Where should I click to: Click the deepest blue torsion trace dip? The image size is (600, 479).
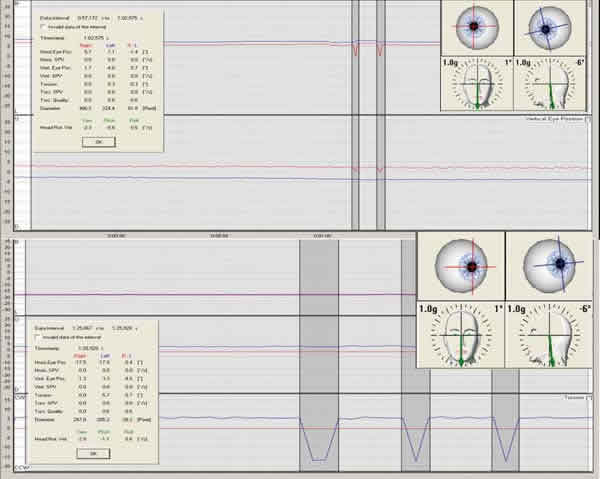318,460
